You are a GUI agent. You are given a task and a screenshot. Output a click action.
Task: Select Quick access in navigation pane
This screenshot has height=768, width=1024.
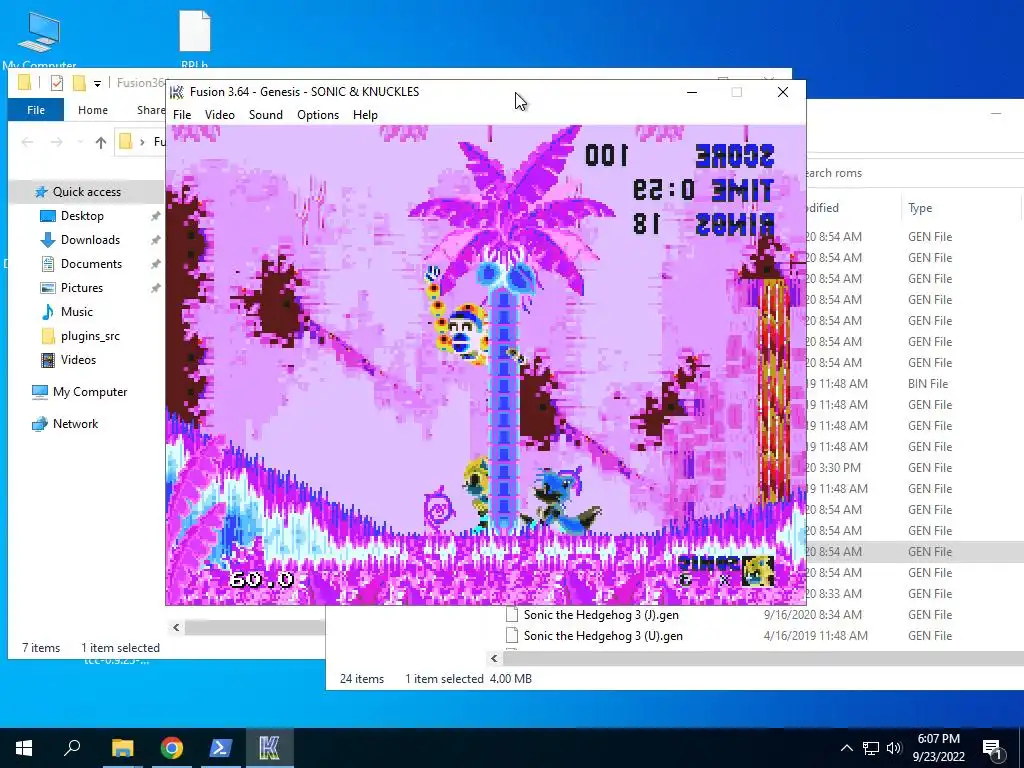click(86, 191)
